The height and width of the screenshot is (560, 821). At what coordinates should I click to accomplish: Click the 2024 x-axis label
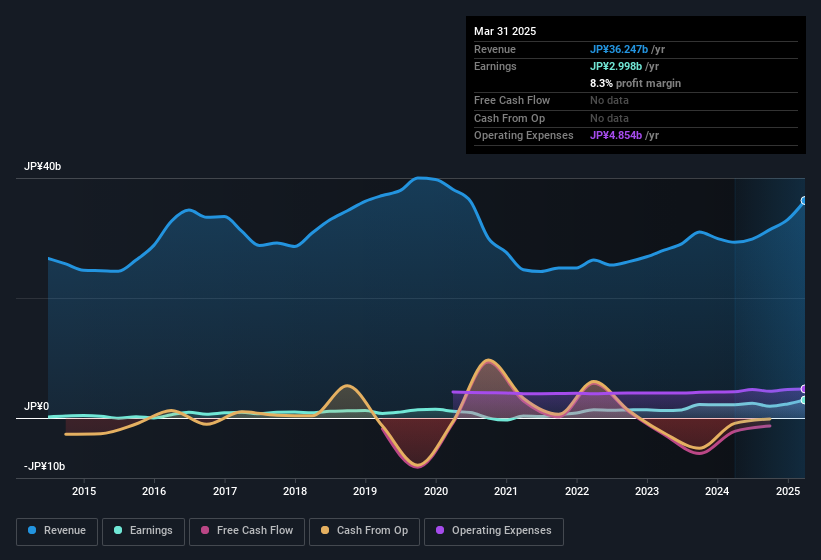click(x=717, y=491)
